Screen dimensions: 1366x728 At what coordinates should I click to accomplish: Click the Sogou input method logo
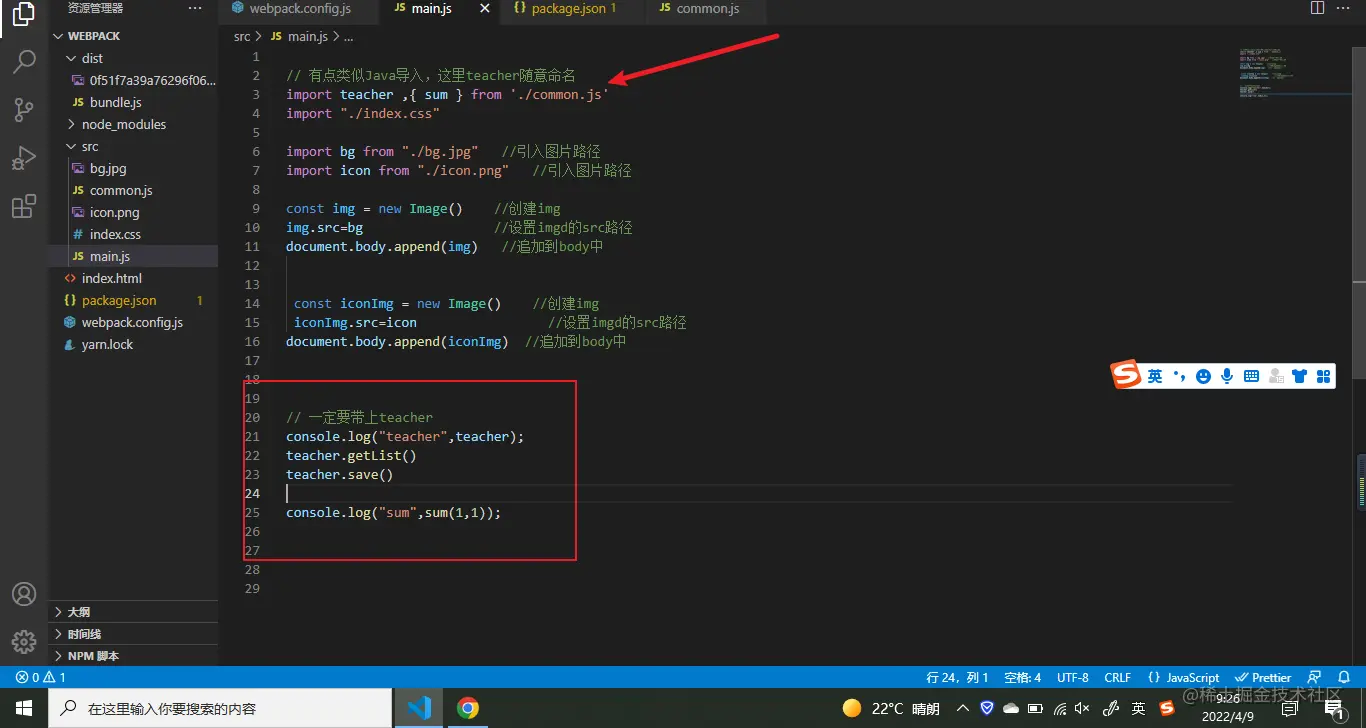pyautogui.click(x=1126, y=376)
